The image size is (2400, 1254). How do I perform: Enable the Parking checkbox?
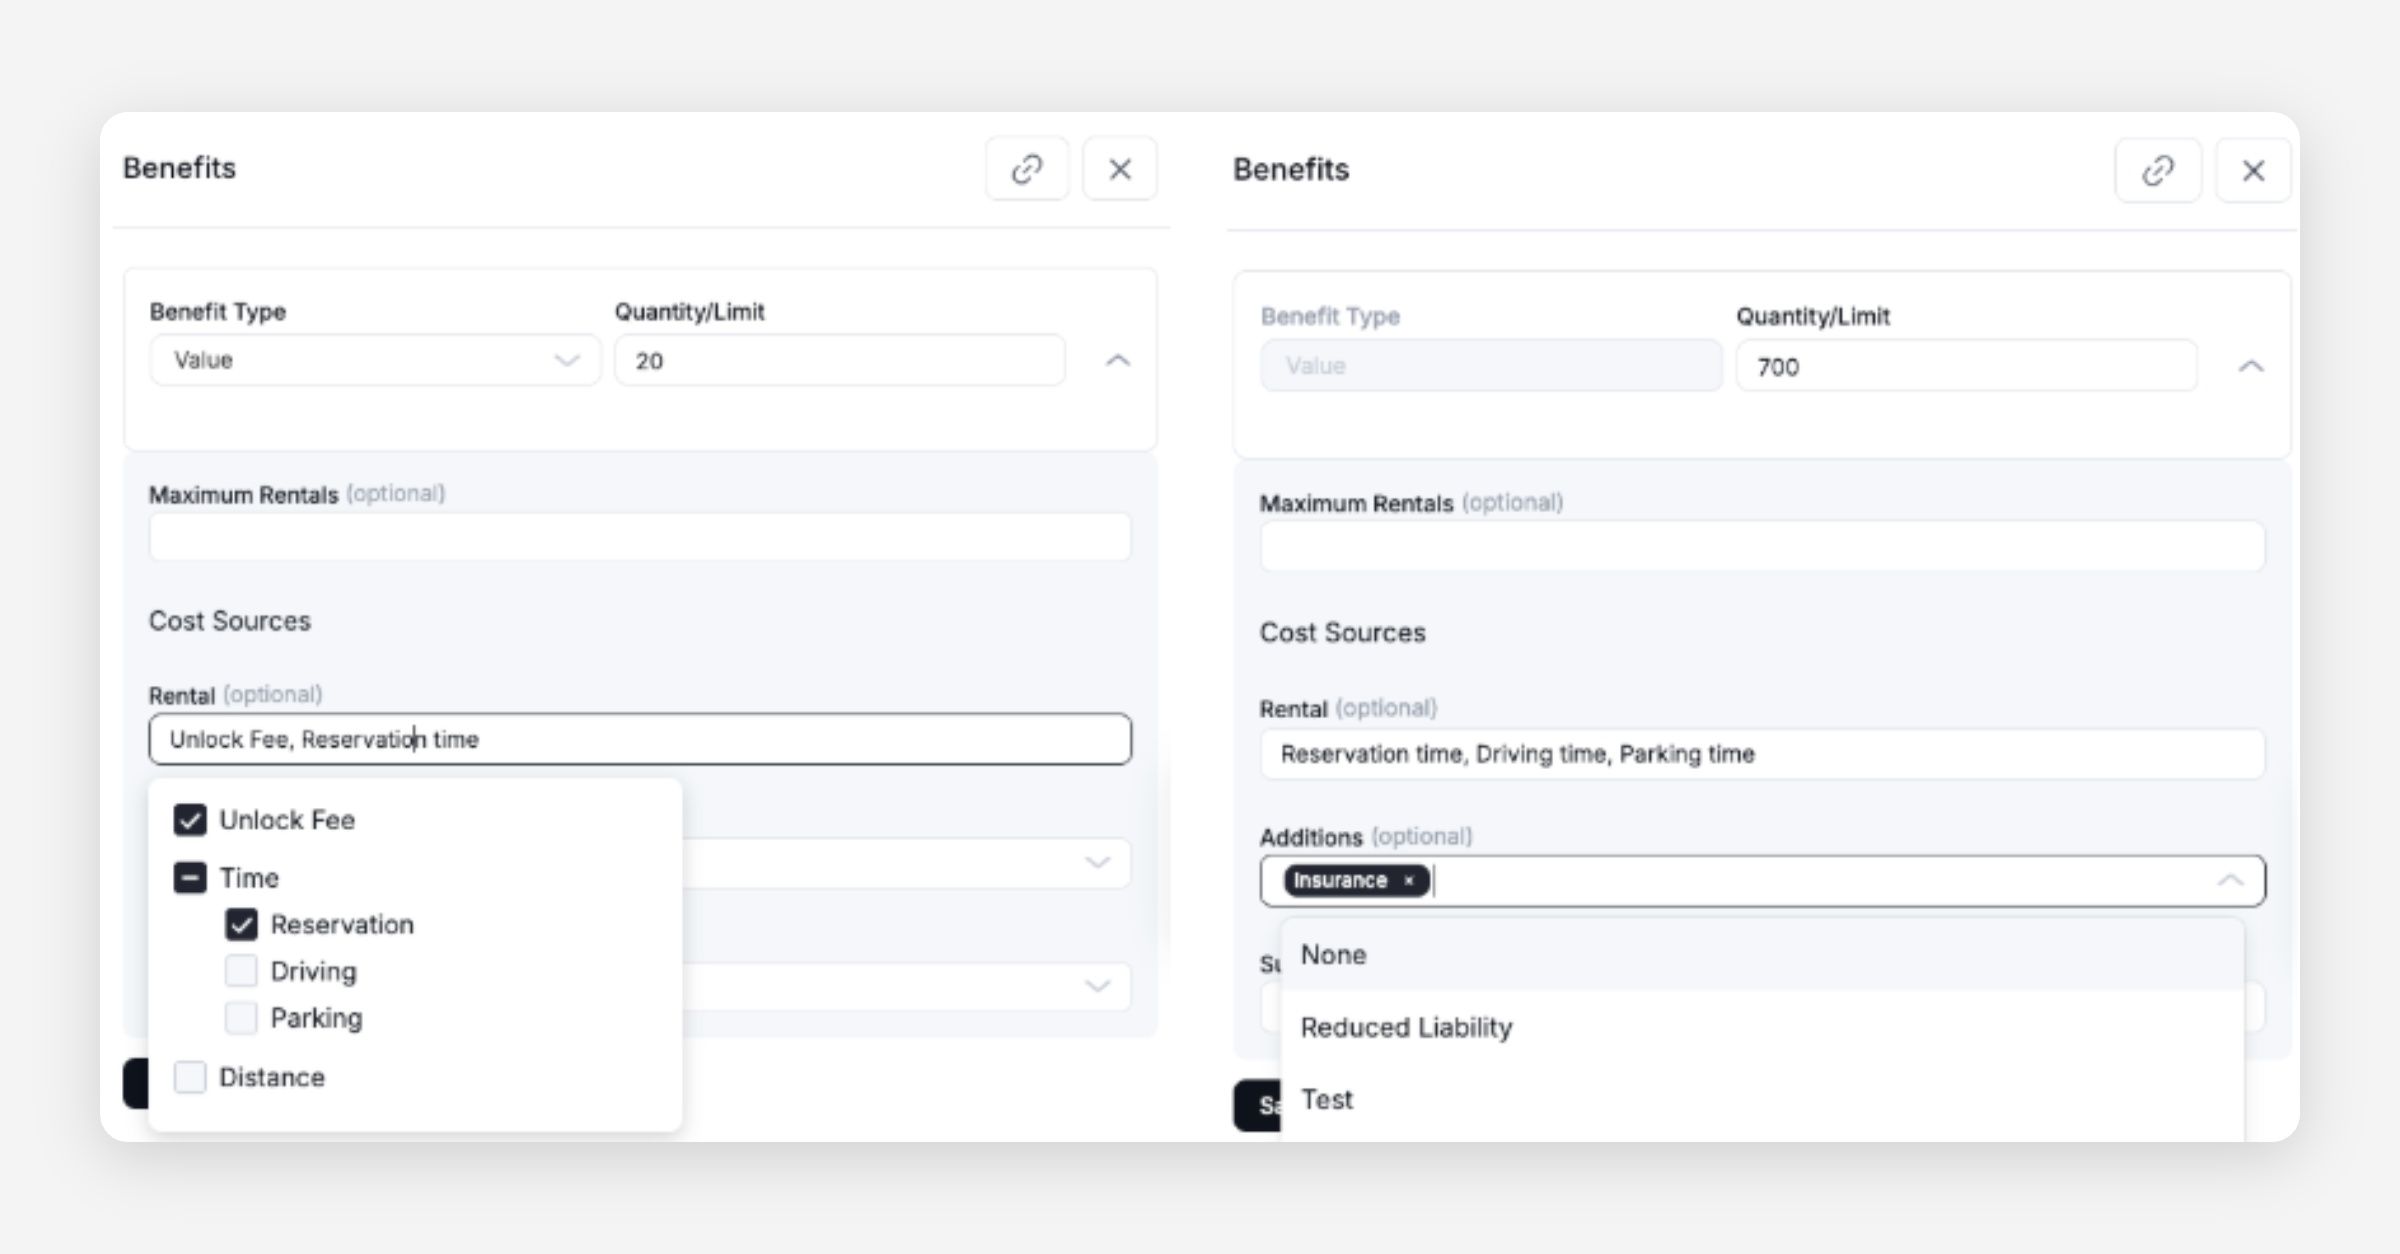[x=241, y=1018]
